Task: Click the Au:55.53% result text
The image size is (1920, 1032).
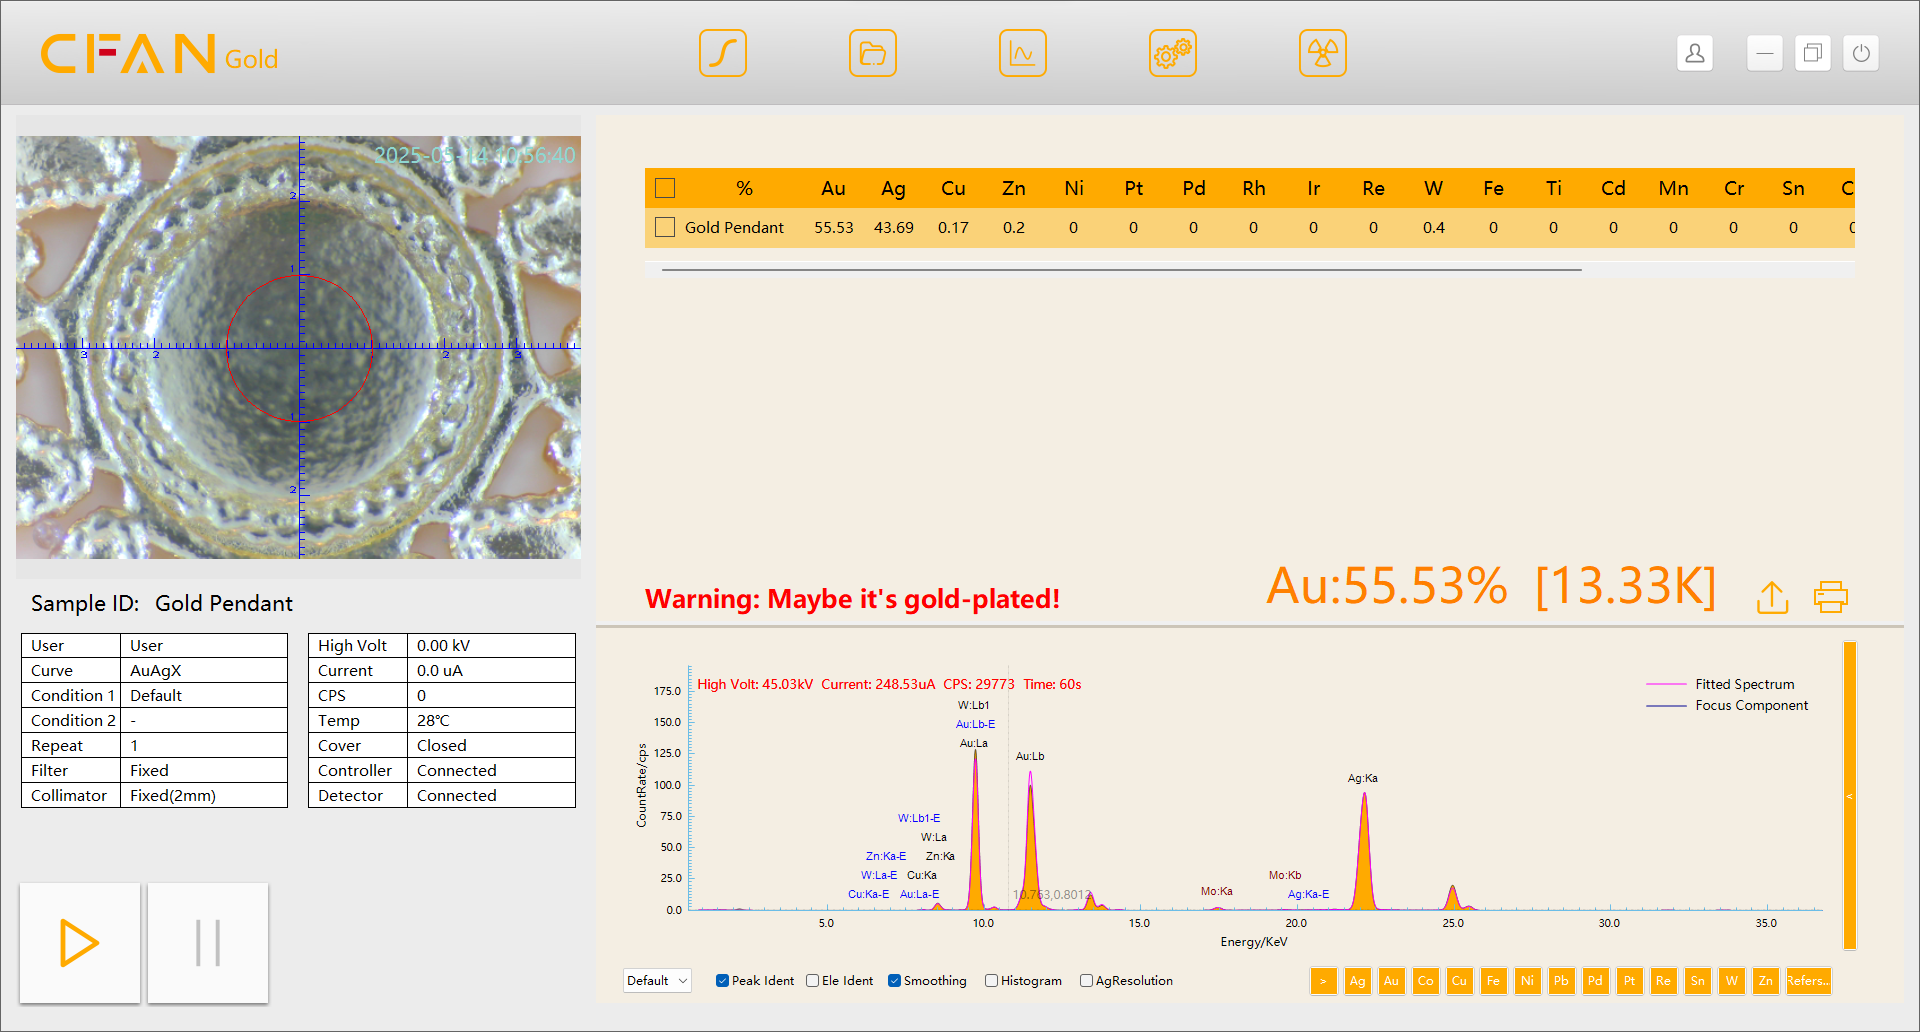Action: pyautogui.click(x=1386, y=586)
